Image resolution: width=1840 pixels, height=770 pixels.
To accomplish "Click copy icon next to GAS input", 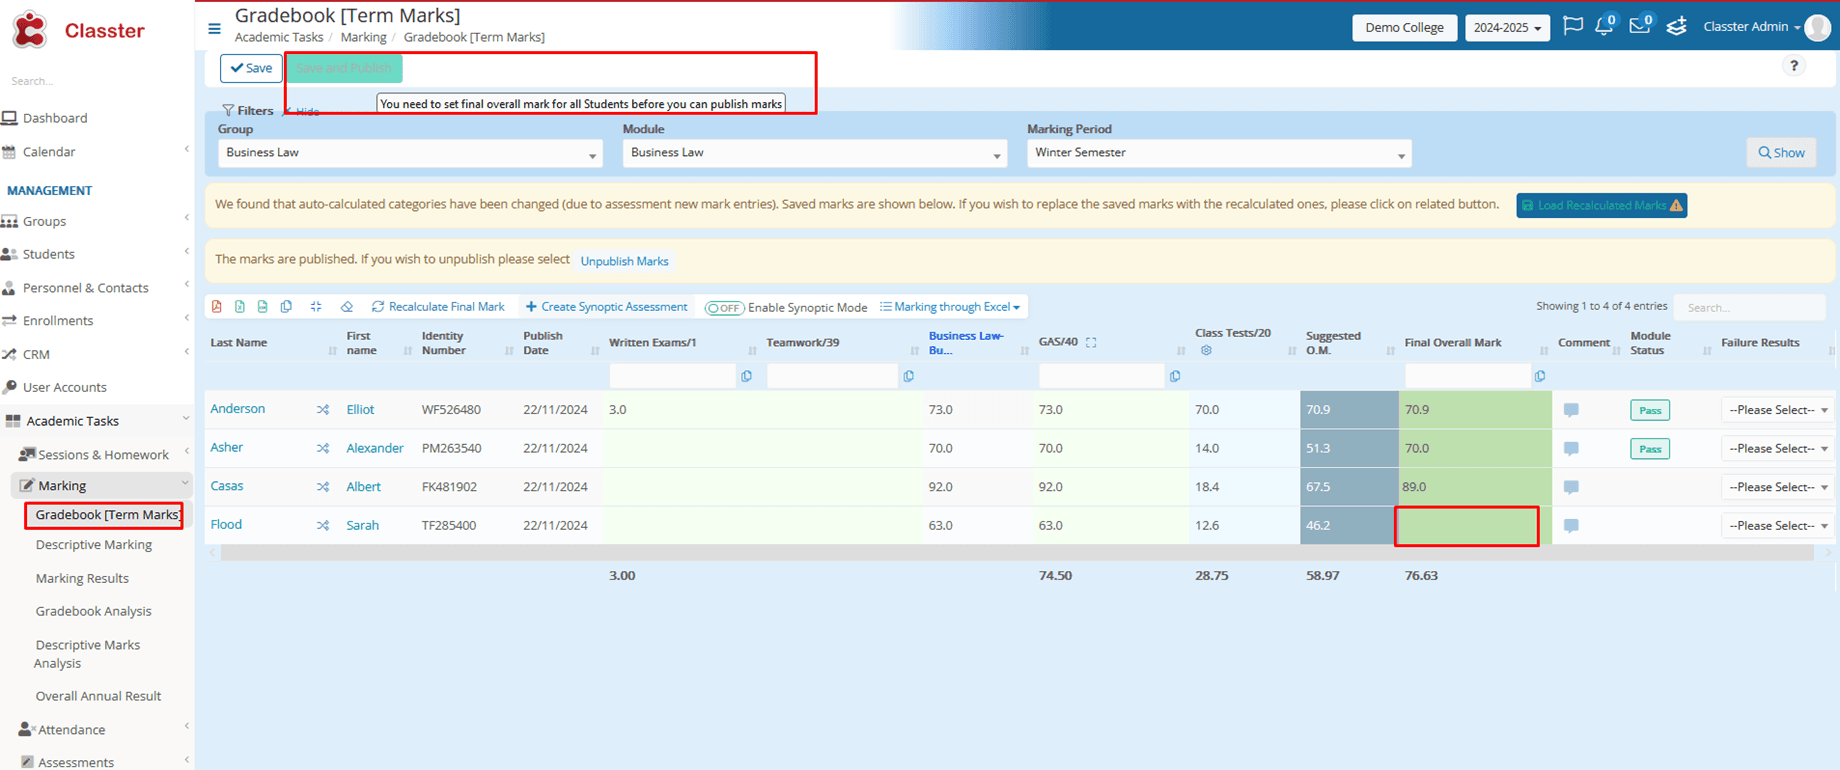I will click(x=1175, y=376).
